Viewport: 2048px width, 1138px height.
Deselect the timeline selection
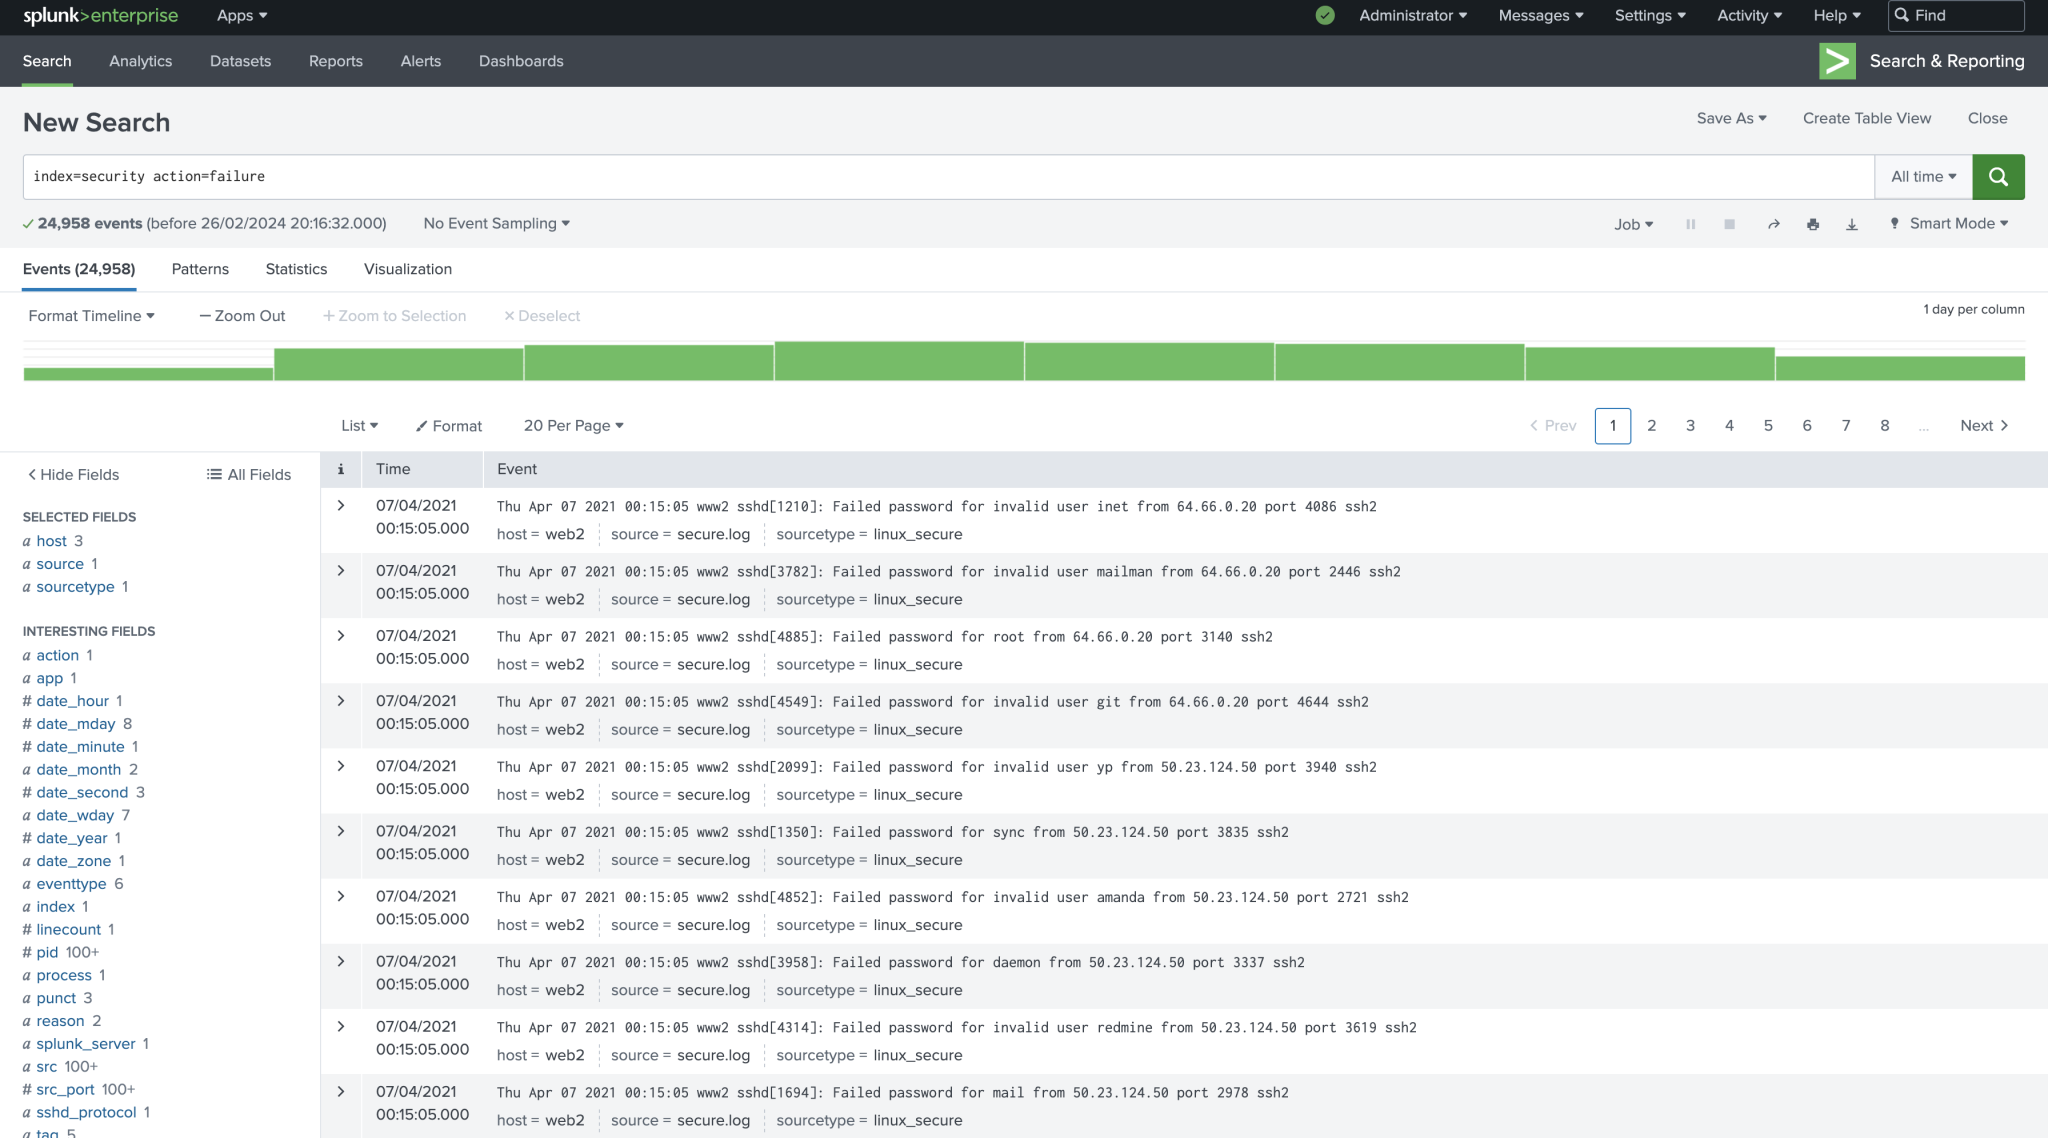click(542, 315)
